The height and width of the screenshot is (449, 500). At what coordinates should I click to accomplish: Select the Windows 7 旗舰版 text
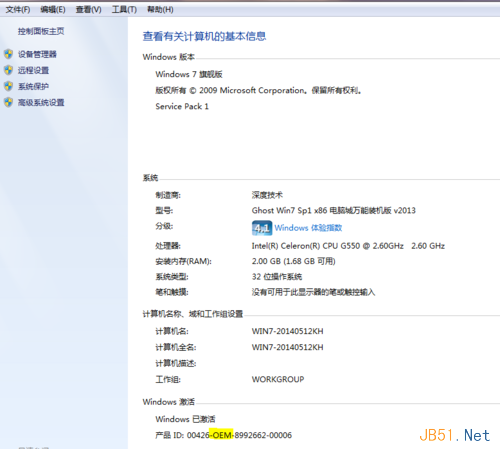189,74
